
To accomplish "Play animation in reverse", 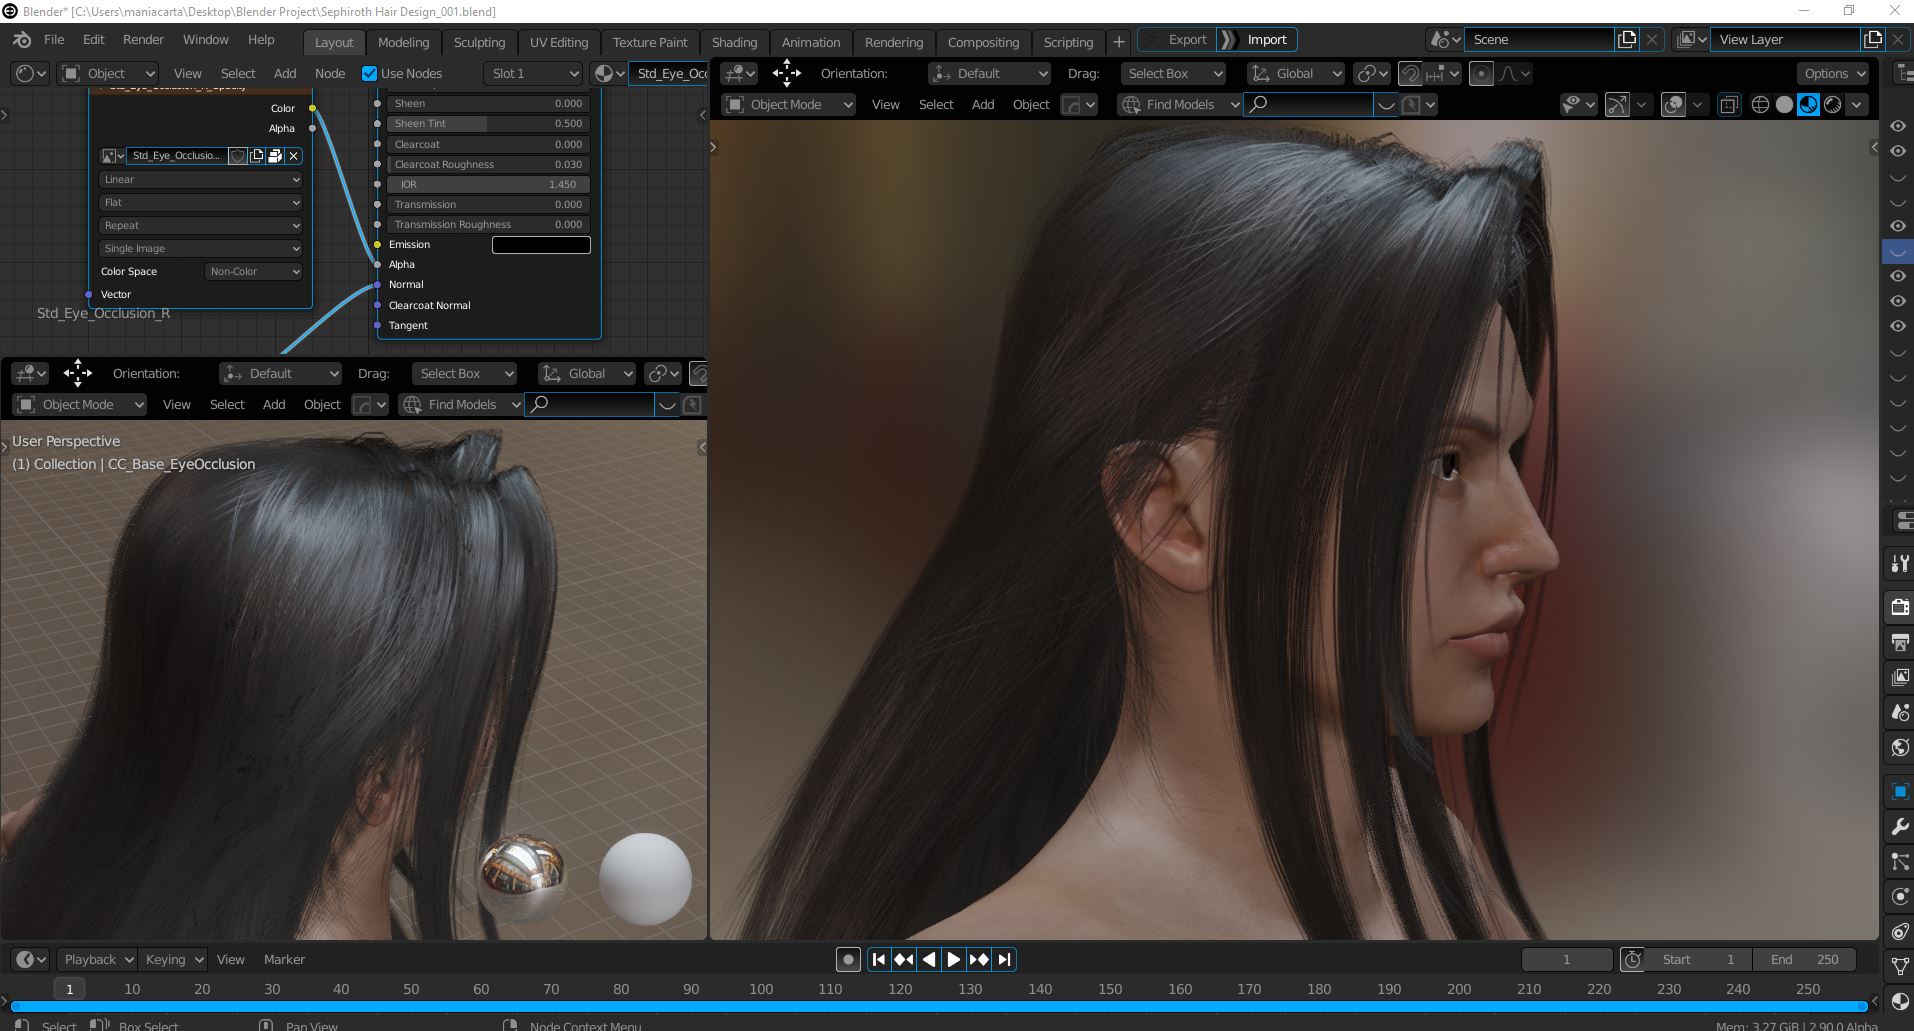I will (929, 960).
